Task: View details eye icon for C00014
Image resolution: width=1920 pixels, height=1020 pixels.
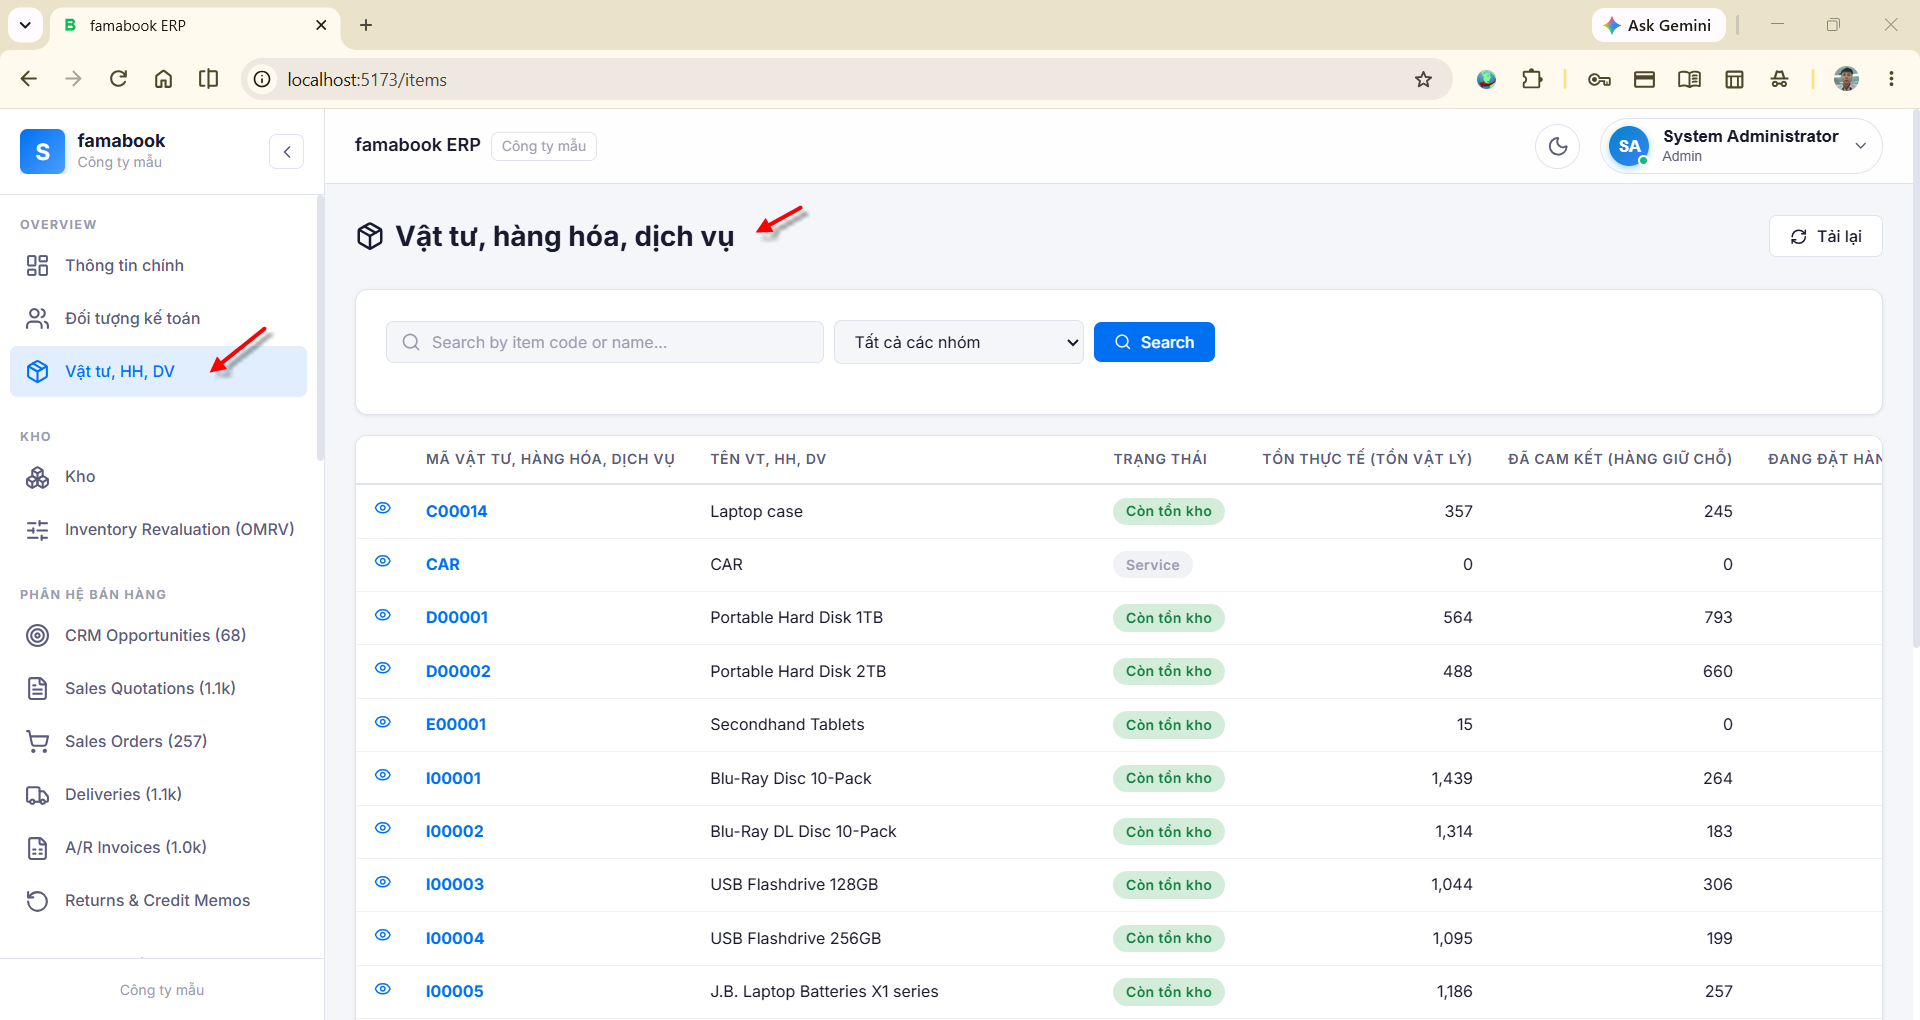Action: pyautogui.click(x=382, y=508)
